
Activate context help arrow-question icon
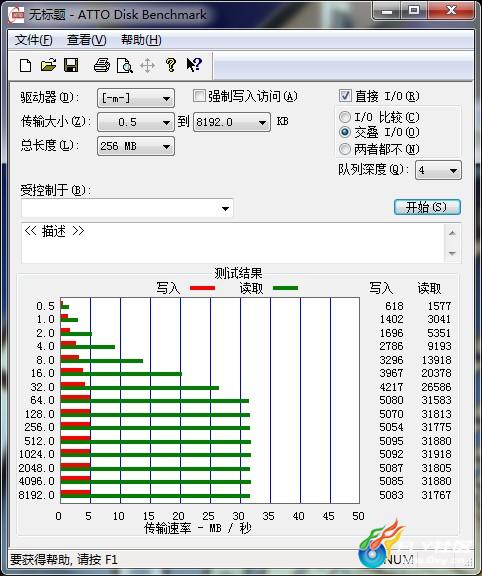click(194, 65)
